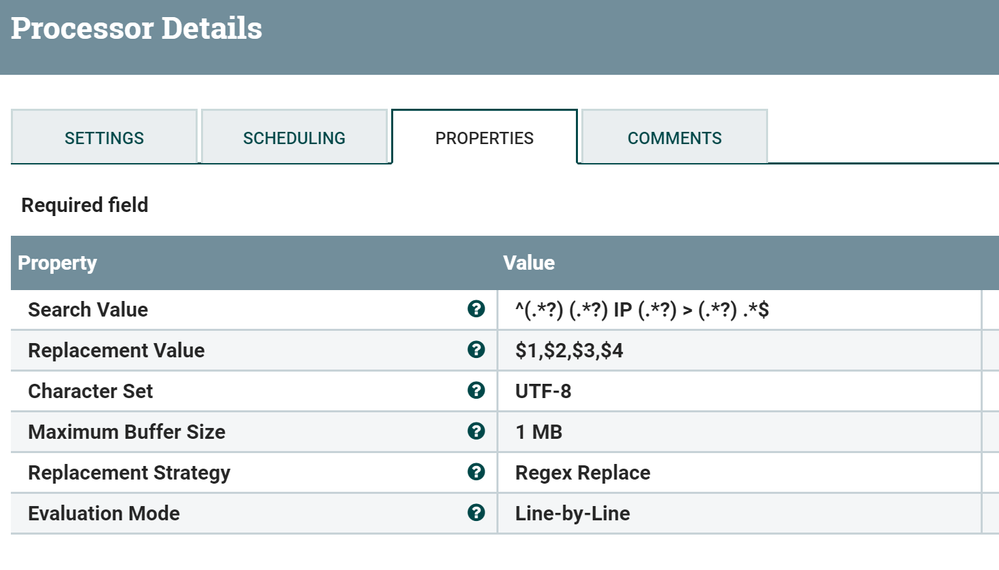Click the Property column header
The height and width of the screenshot is (570, 999).
[57, 263]
